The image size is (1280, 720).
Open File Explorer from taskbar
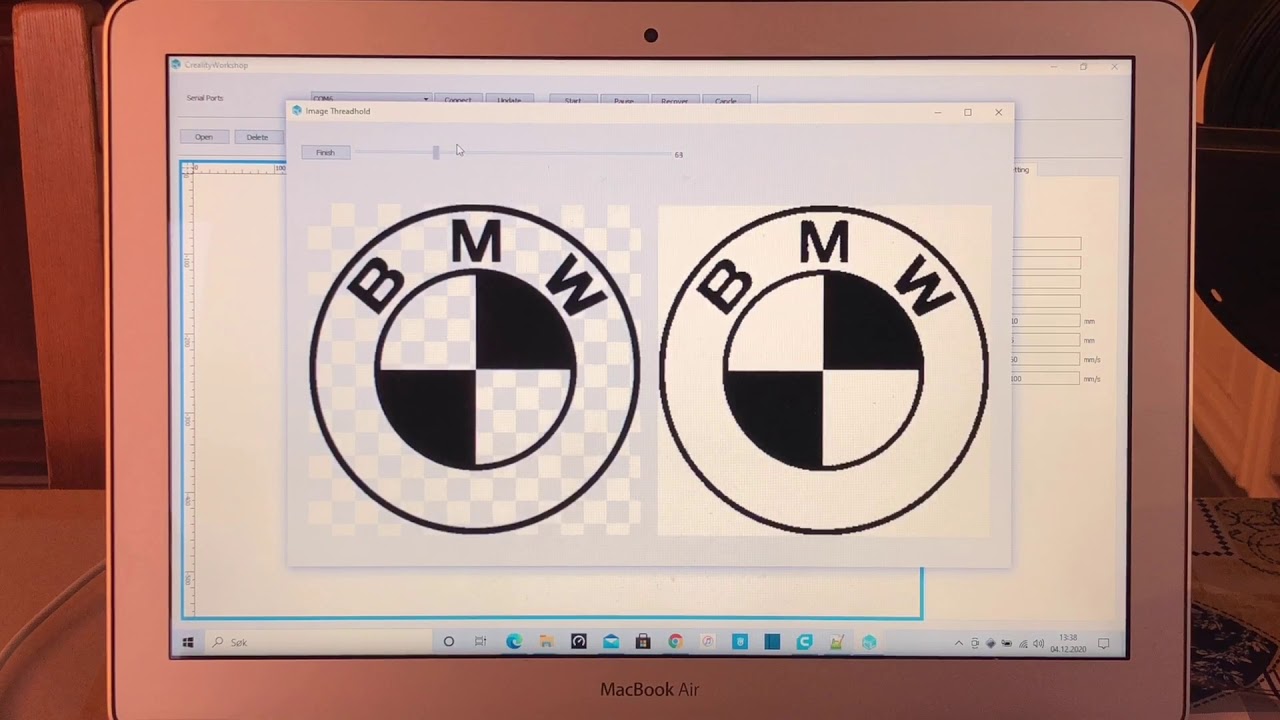coord(546,642)
